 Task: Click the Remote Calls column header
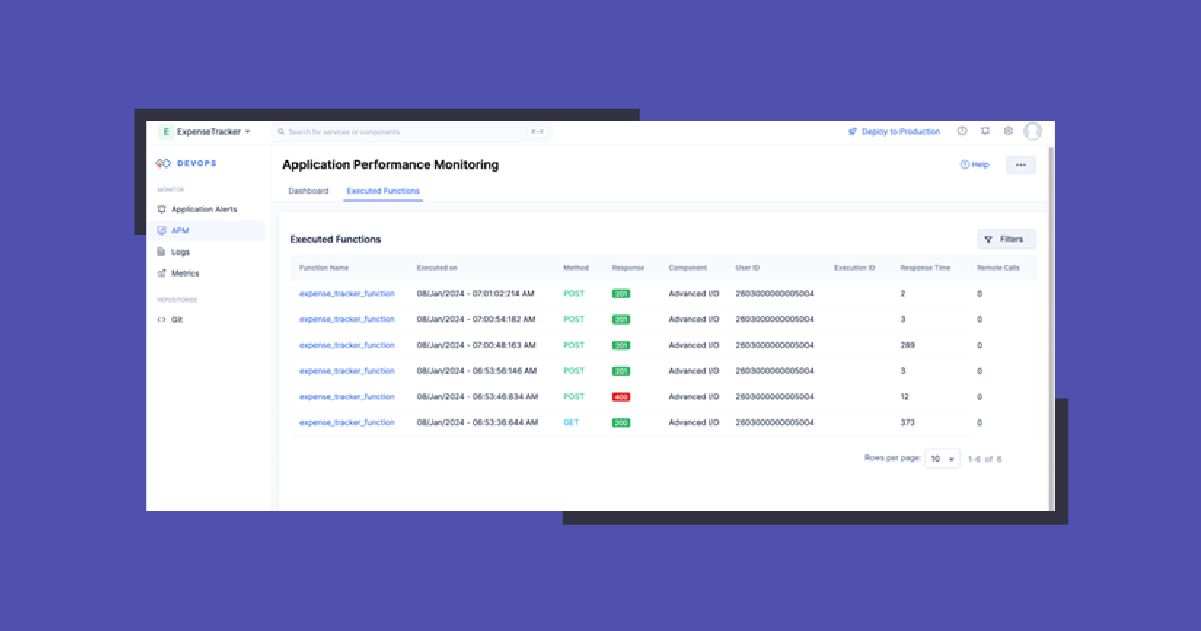coord(999,268)
